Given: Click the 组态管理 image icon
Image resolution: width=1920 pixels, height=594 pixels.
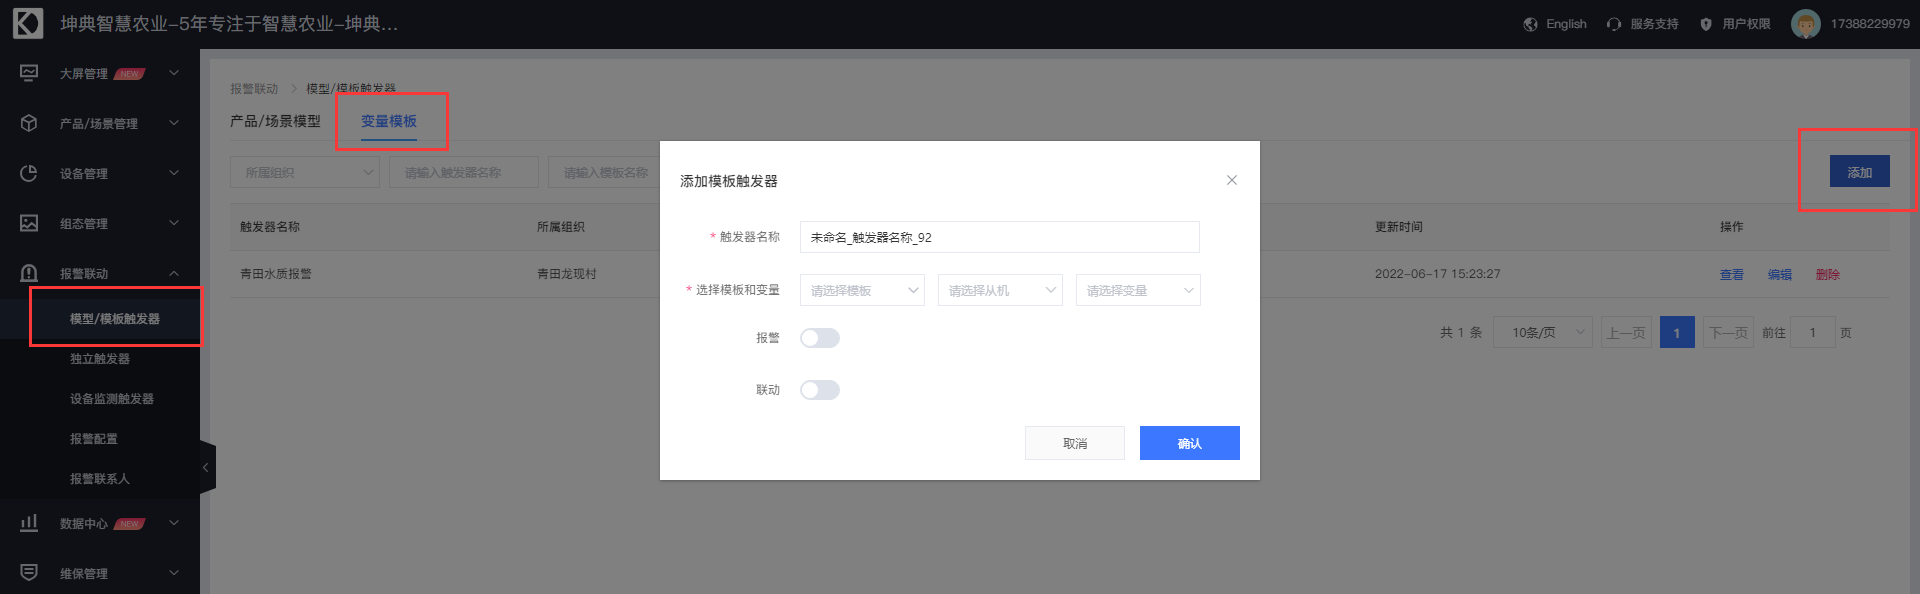Looking at the screenshot, I should (x=29, y=223).
